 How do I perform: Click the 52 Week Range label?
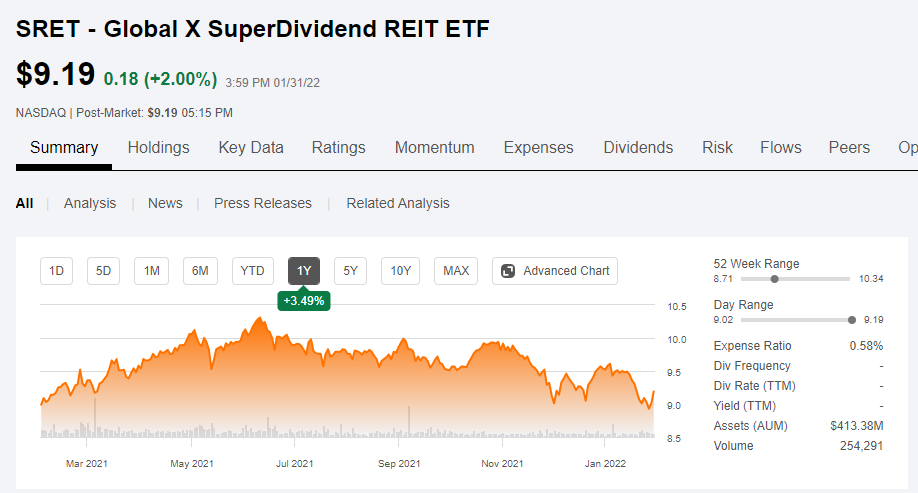pyautogui.click(x=756, y=263)
